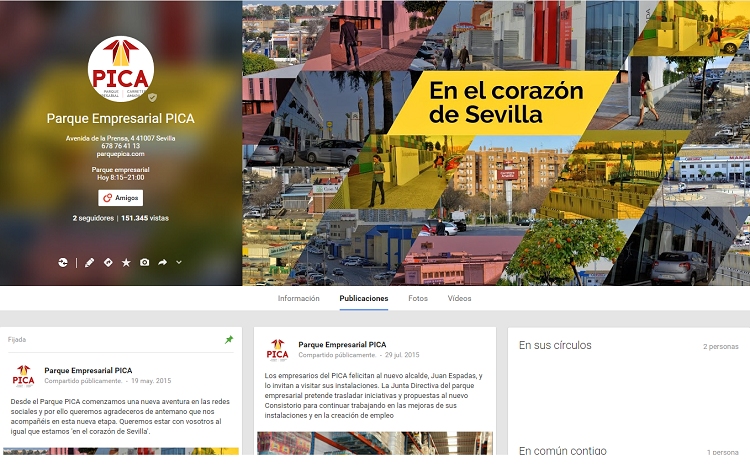Open image attached to the July post

pyautogui.click(x=375, y=443)
